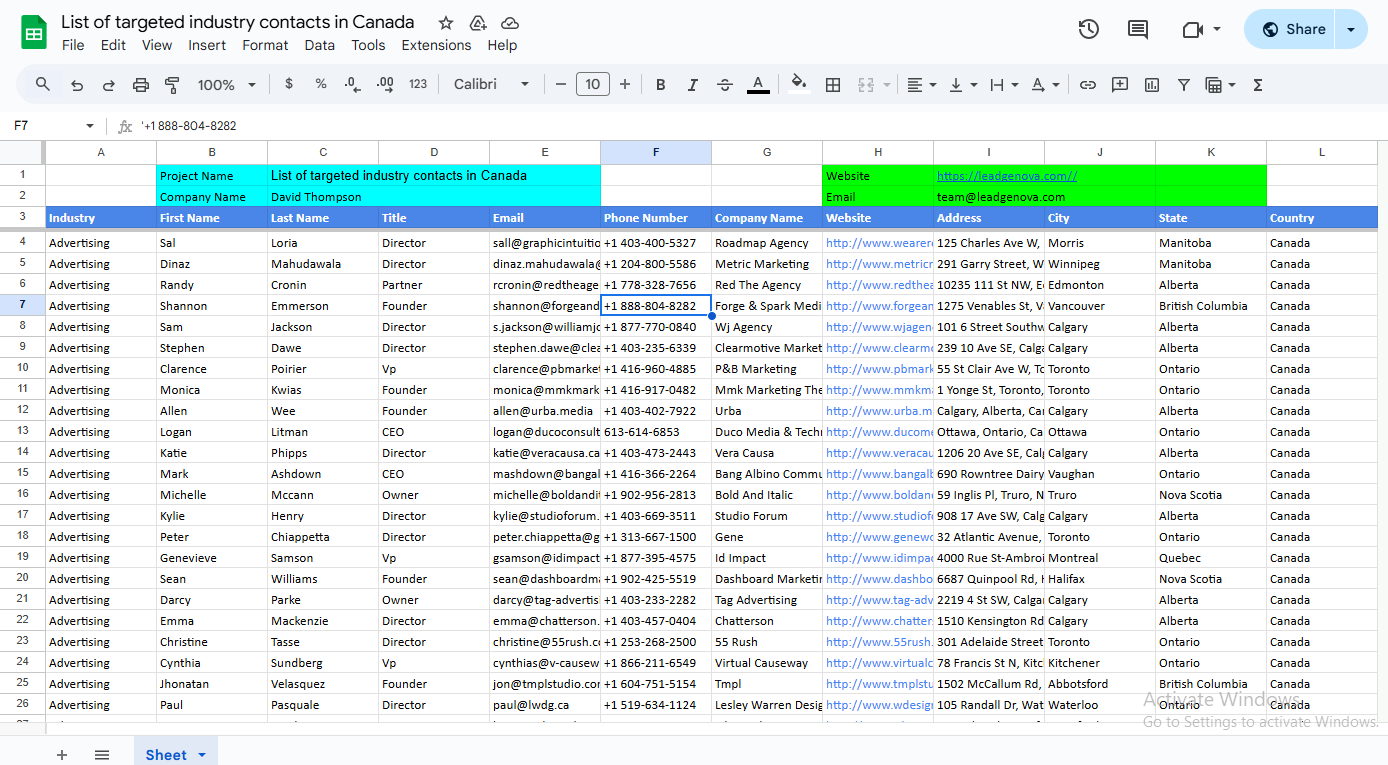Open the Insert menu
Image resolution: width=1388 pixels, height=765 pixels.
(207, 45)
